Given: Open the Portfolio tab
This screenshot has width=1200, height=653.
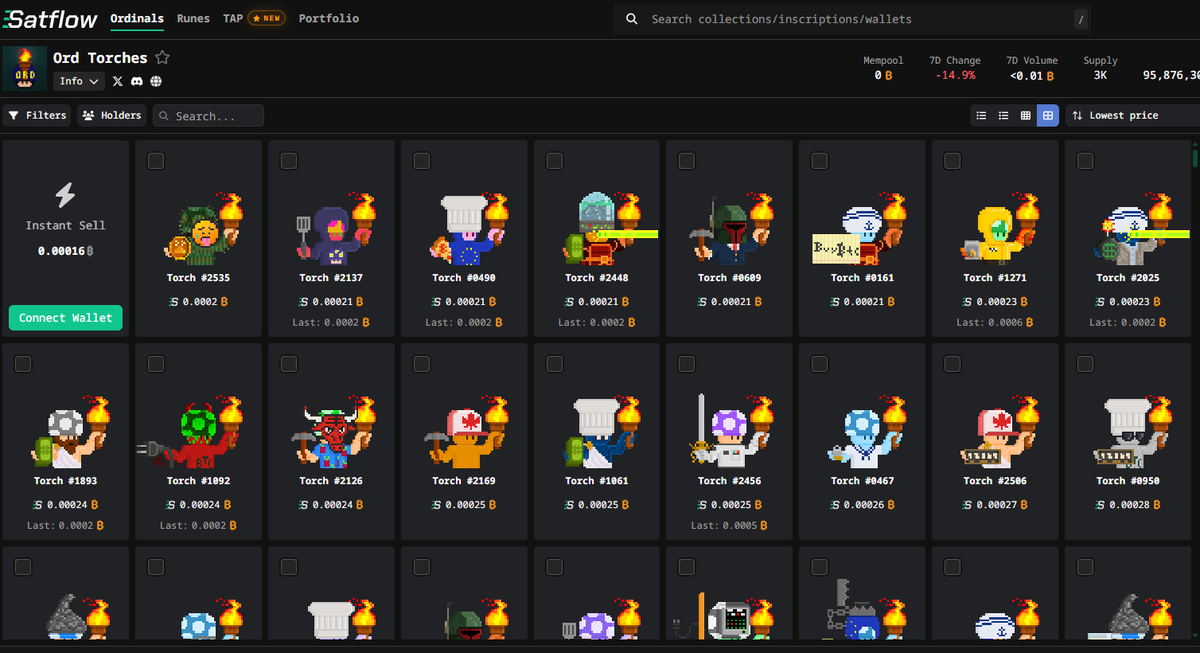Looking at the screenshot, I should (328, 19).
